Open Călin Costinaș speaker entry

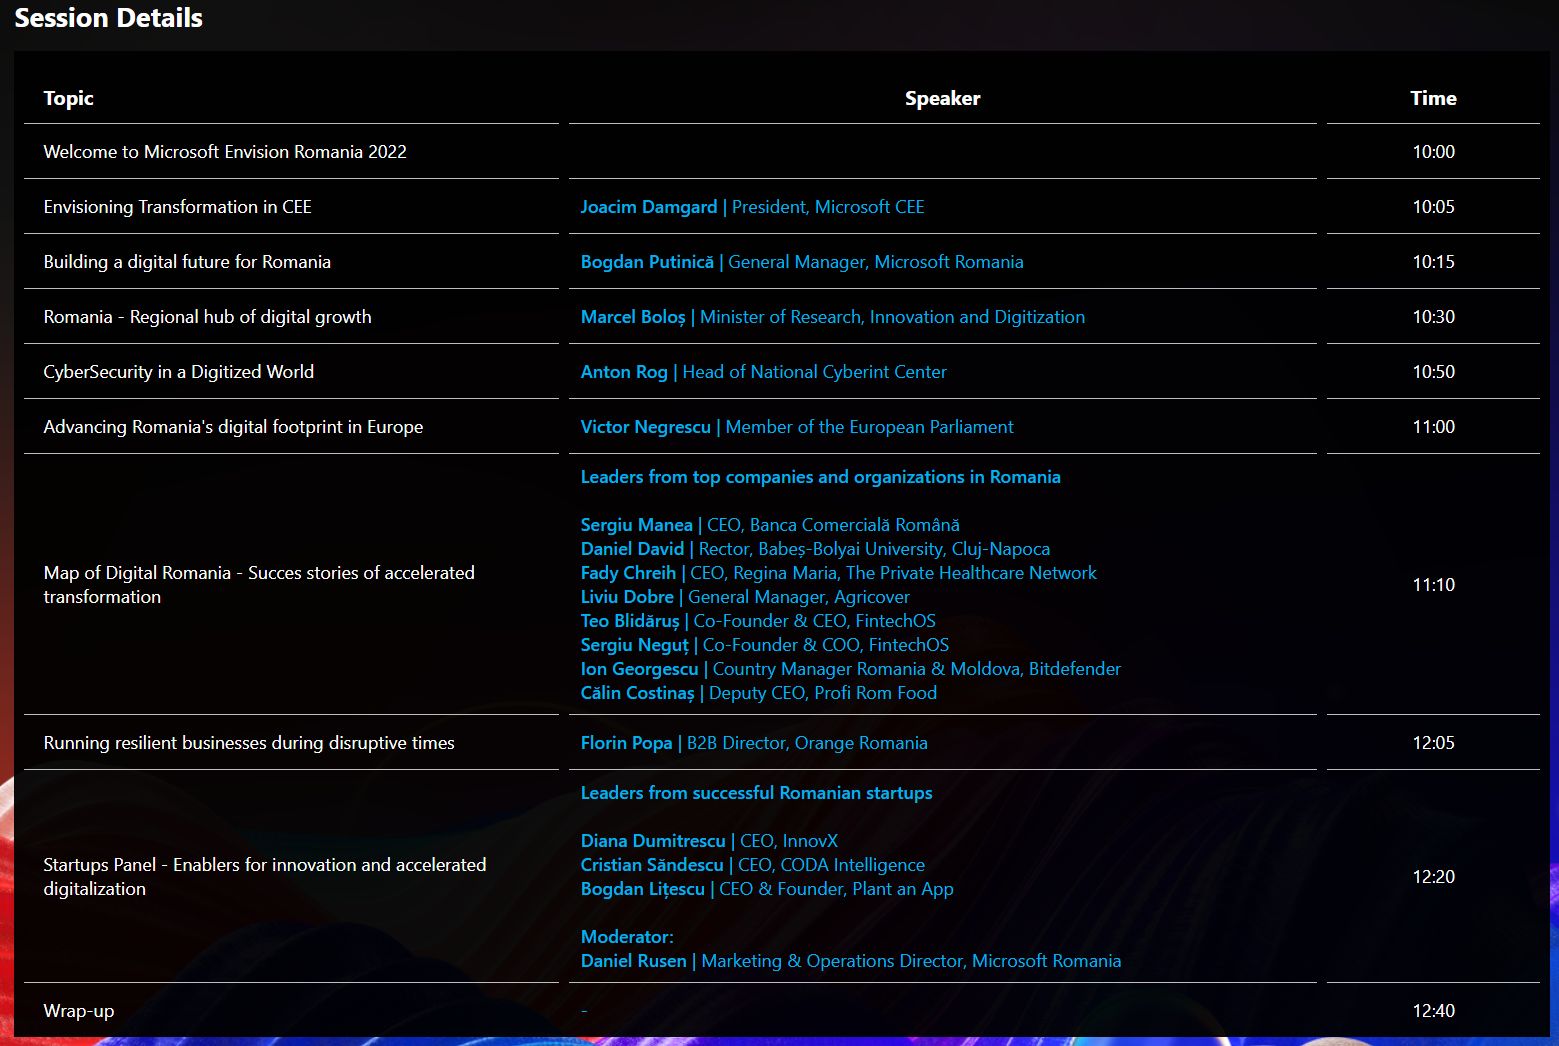tap(758, 693)
